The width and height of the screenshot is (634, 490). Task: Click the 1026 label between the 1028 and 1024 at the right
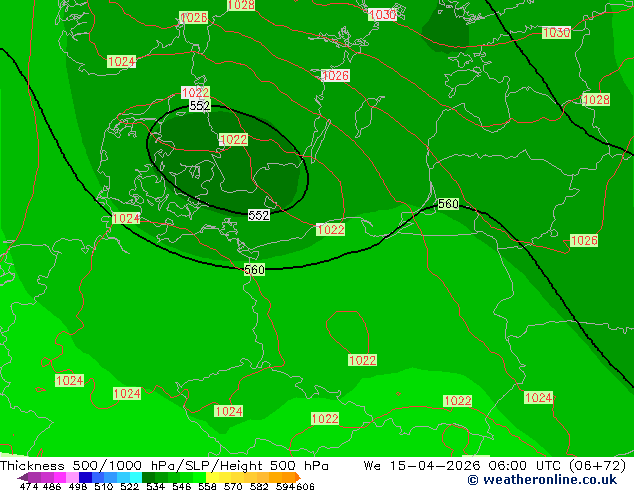pos(584,241)
